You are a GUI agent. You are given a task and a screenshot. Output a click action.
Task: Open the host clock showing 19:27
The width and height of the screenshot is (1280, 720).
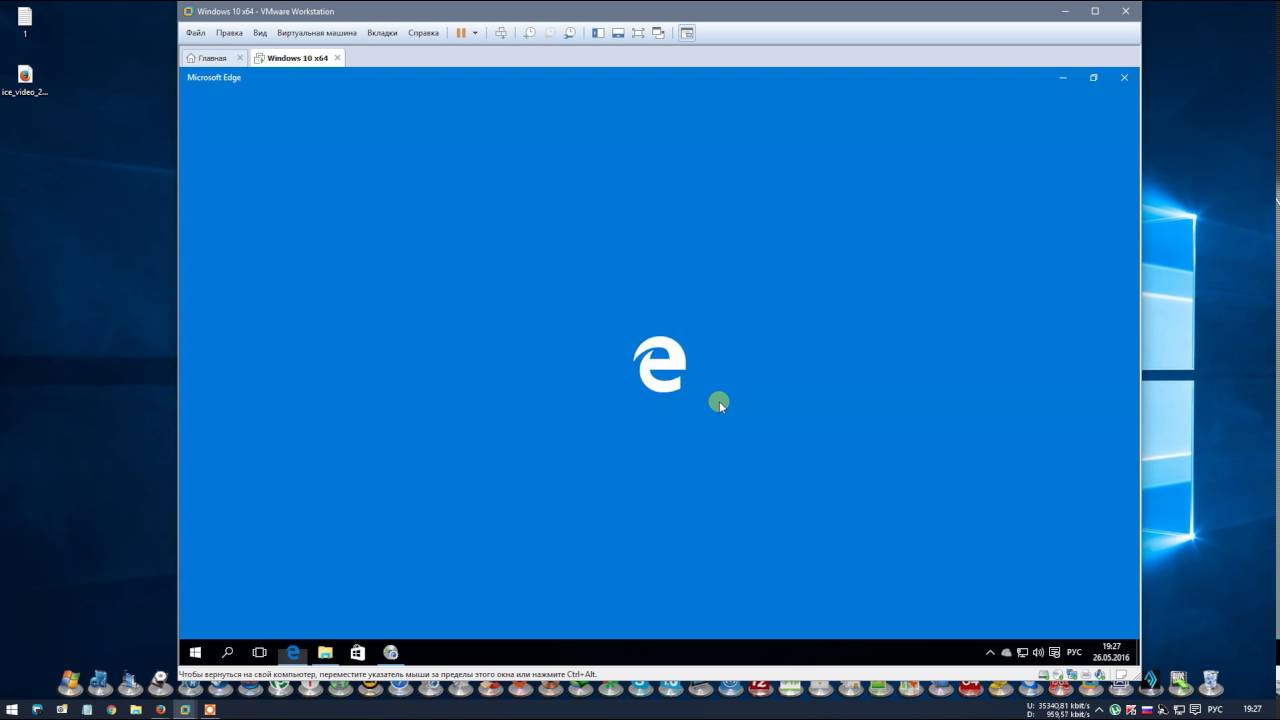(x=1252, y=709)
